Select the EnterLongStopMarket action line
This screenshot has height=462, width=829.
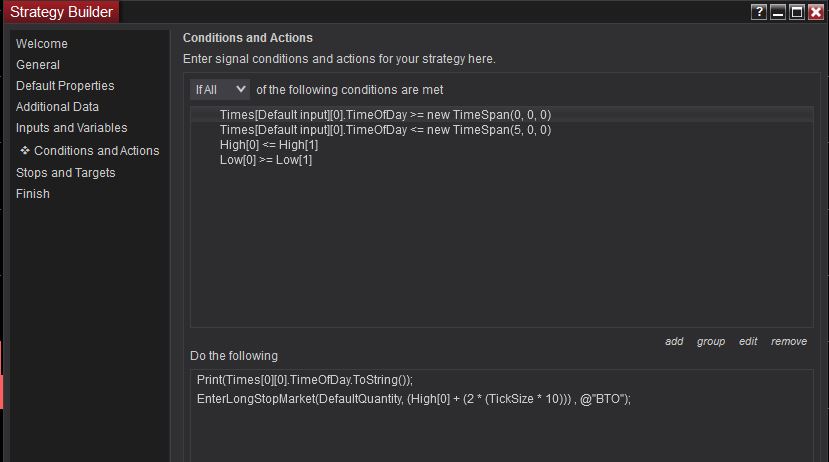click(413, 399)
